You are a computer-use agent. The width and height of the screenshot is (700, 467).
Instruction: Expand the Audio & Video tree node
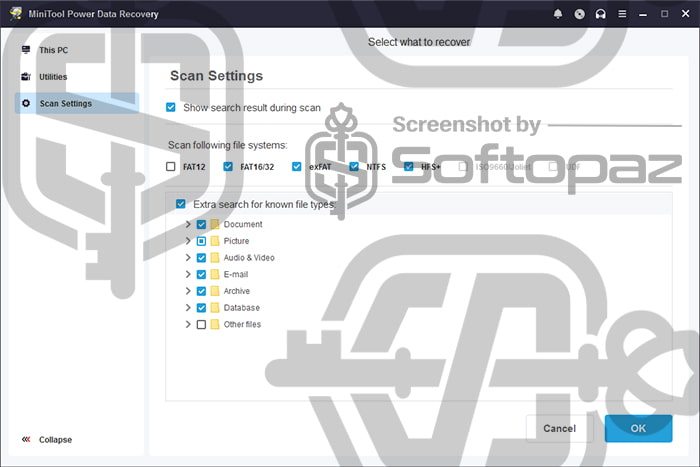(188, 258)
